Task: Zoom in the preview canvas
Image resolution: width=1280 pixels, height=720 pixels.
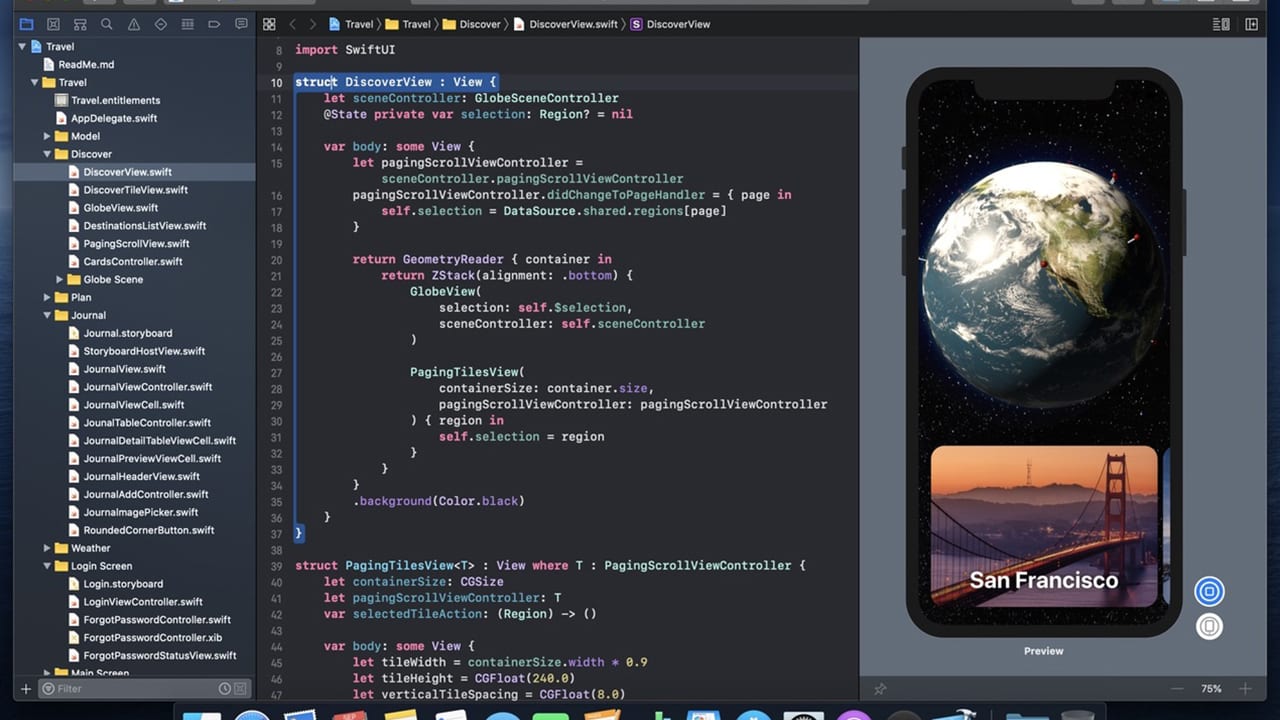Action: coord(1245,689)
